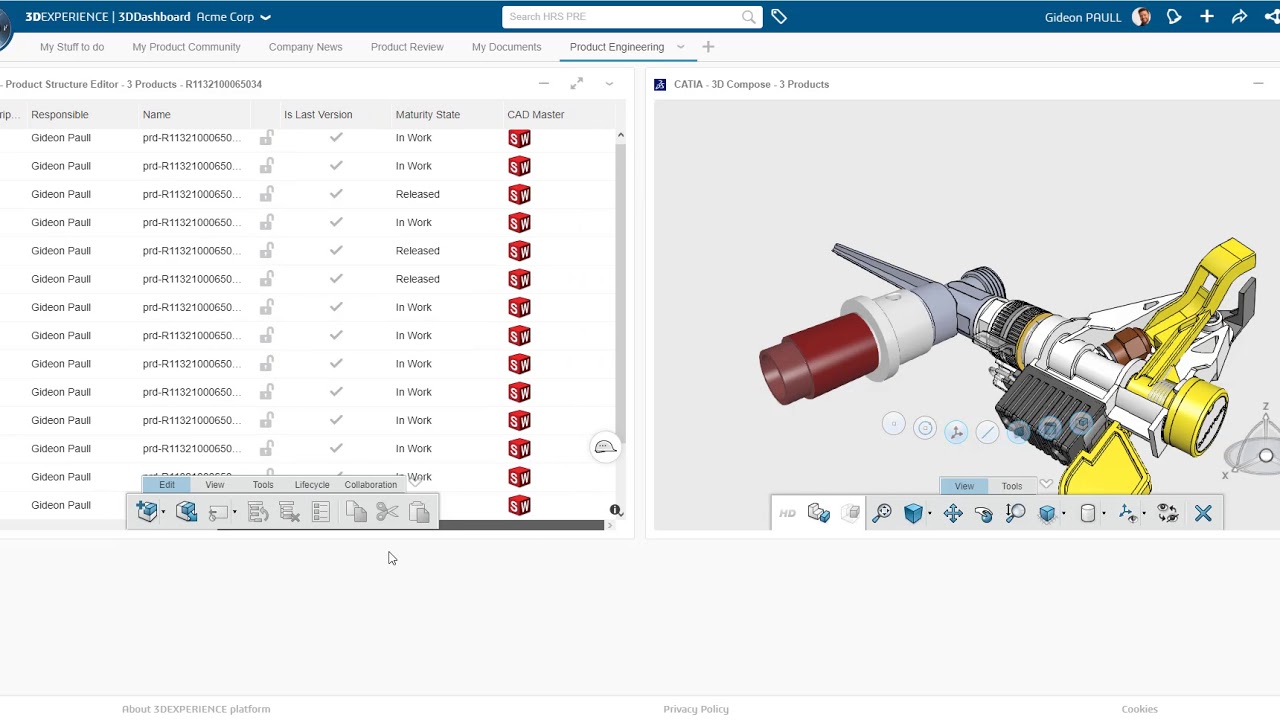Open the Properties list icon in the Edit toolbar

pyautogui.click(x=321, y=512)
